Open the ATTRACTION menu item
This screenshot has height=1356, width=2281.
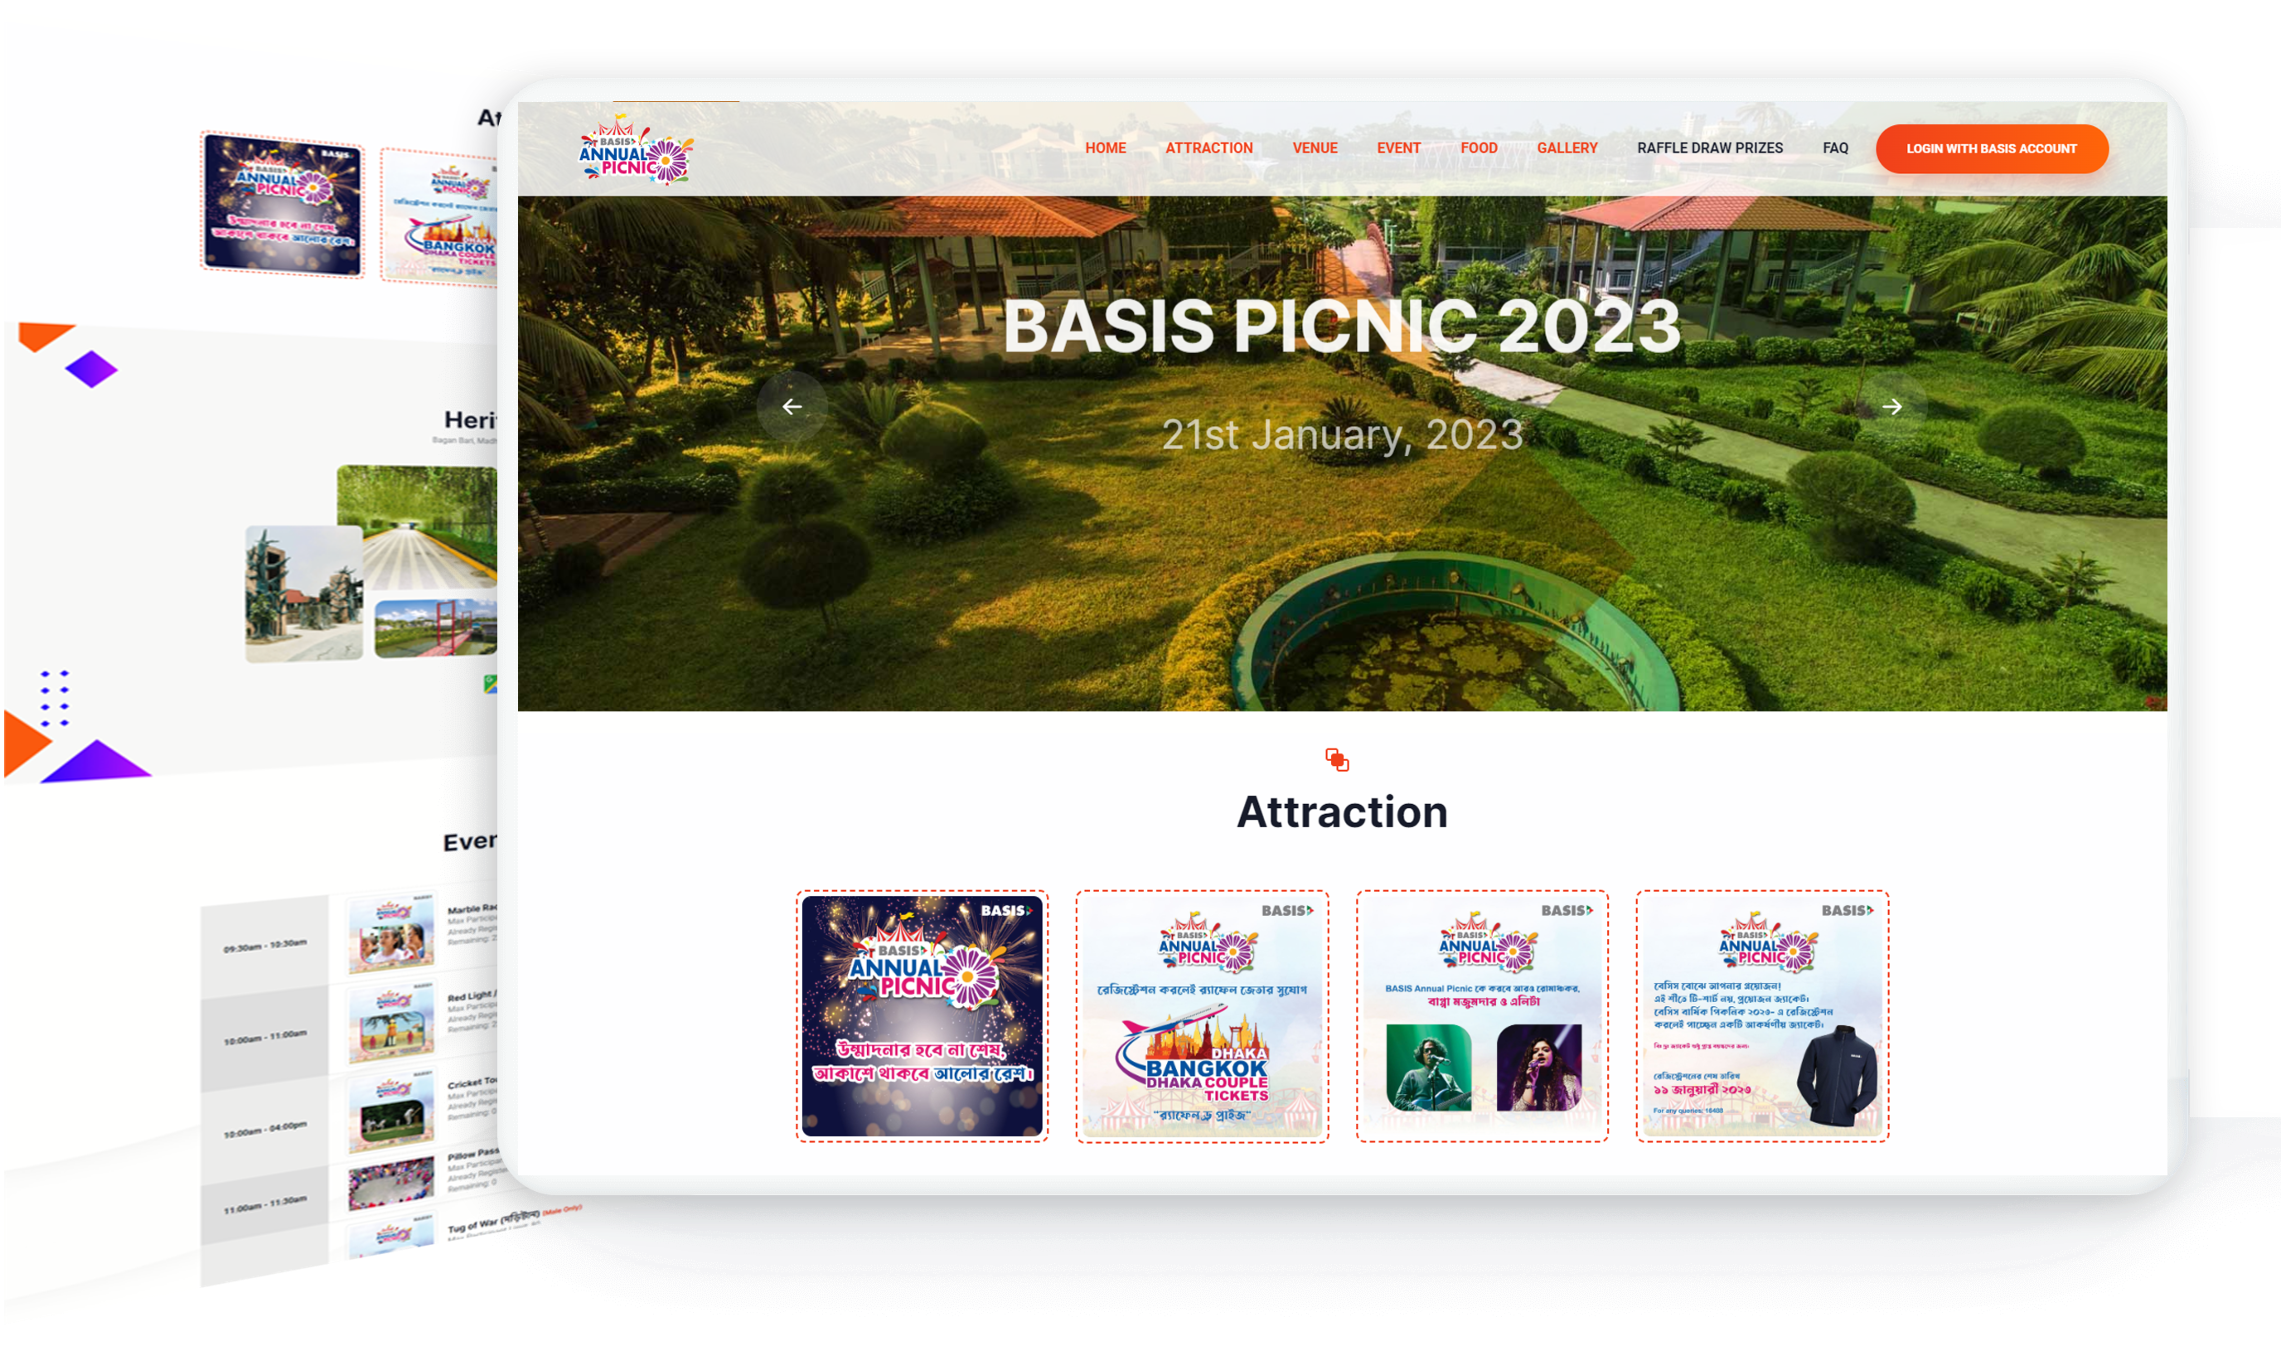coord(1208,148)
